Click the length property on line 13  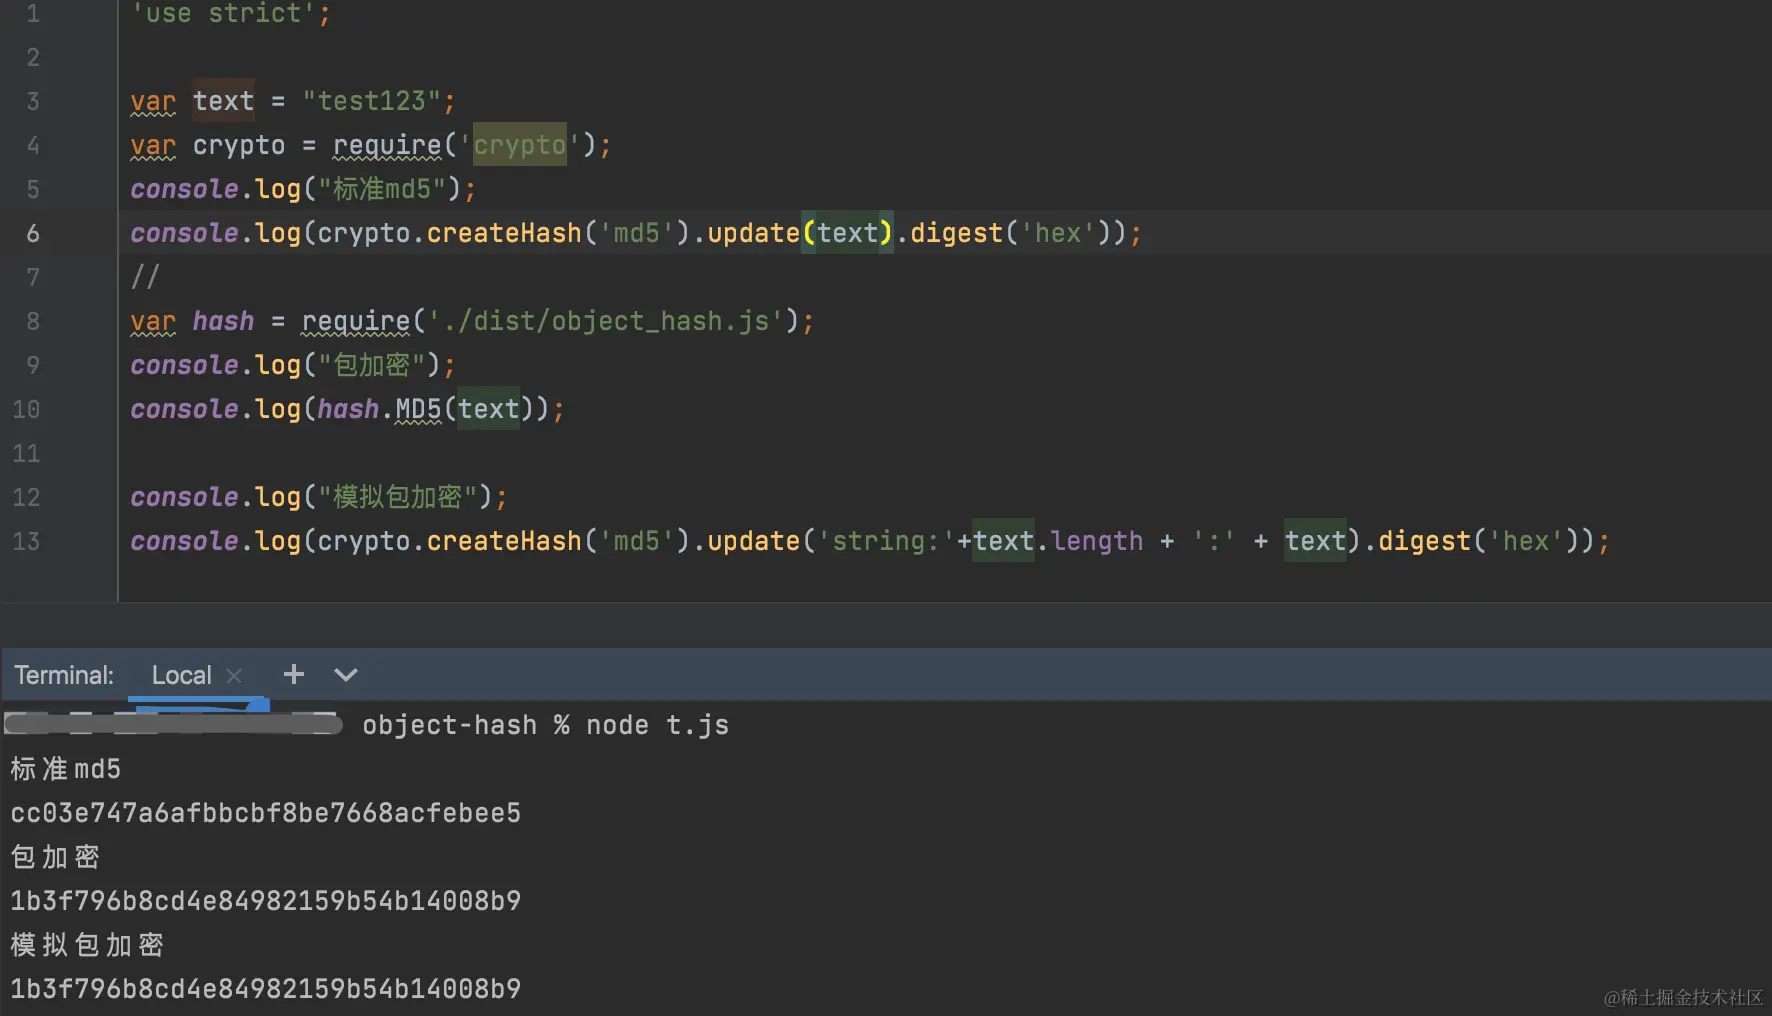(1097, 541)
